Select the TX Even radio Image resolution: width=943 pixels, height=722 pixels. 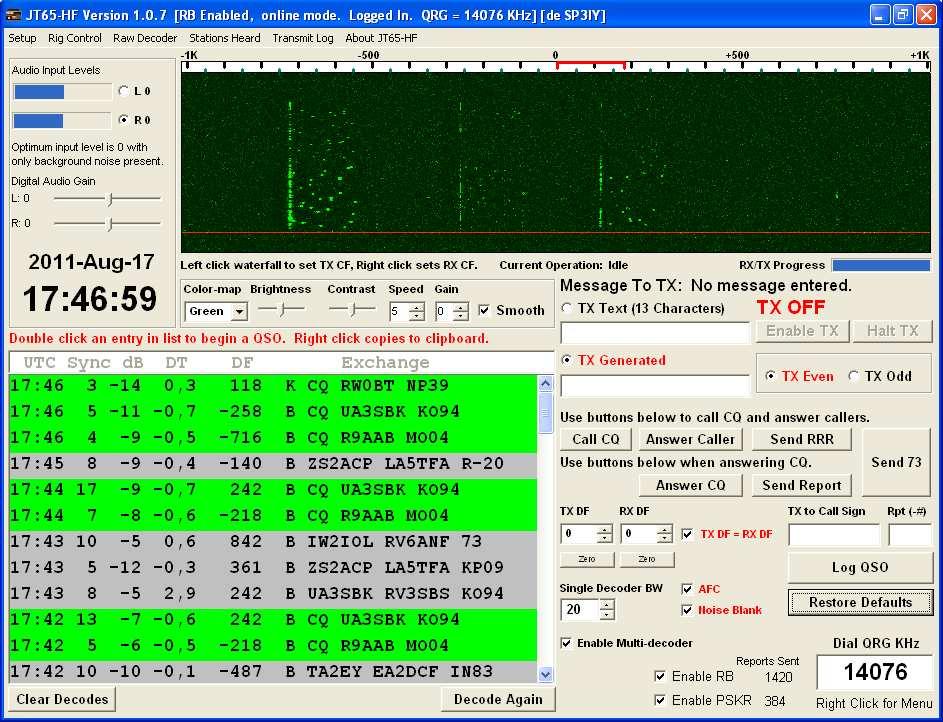(770, 376)
